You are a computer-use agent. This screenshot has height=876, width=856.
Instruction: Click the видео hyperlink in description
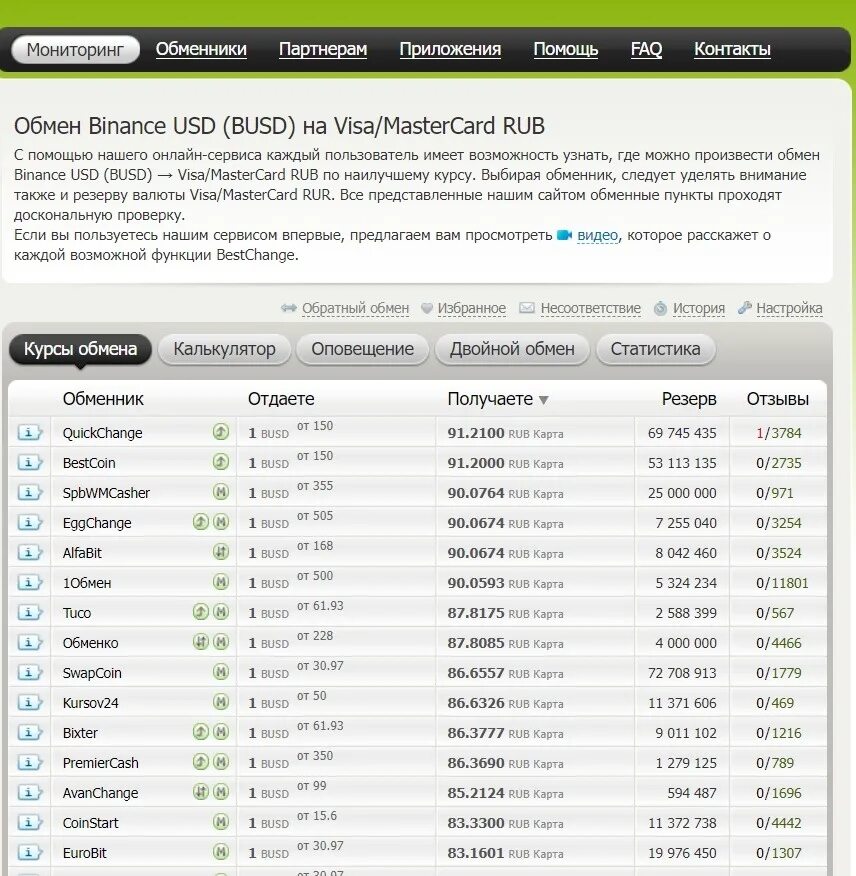[x=597, y=235]
